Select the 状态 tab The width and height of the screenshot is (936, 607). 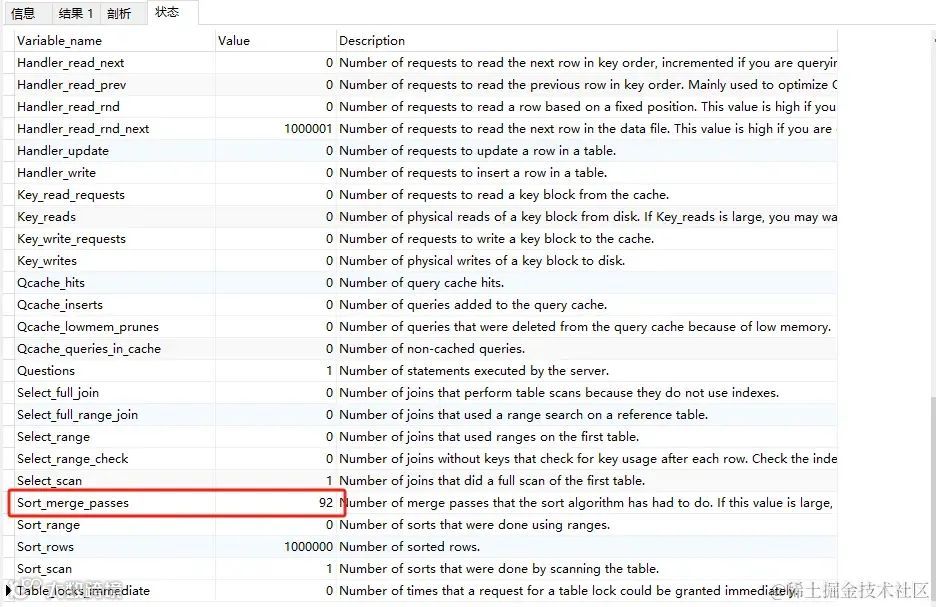point(167,12)
